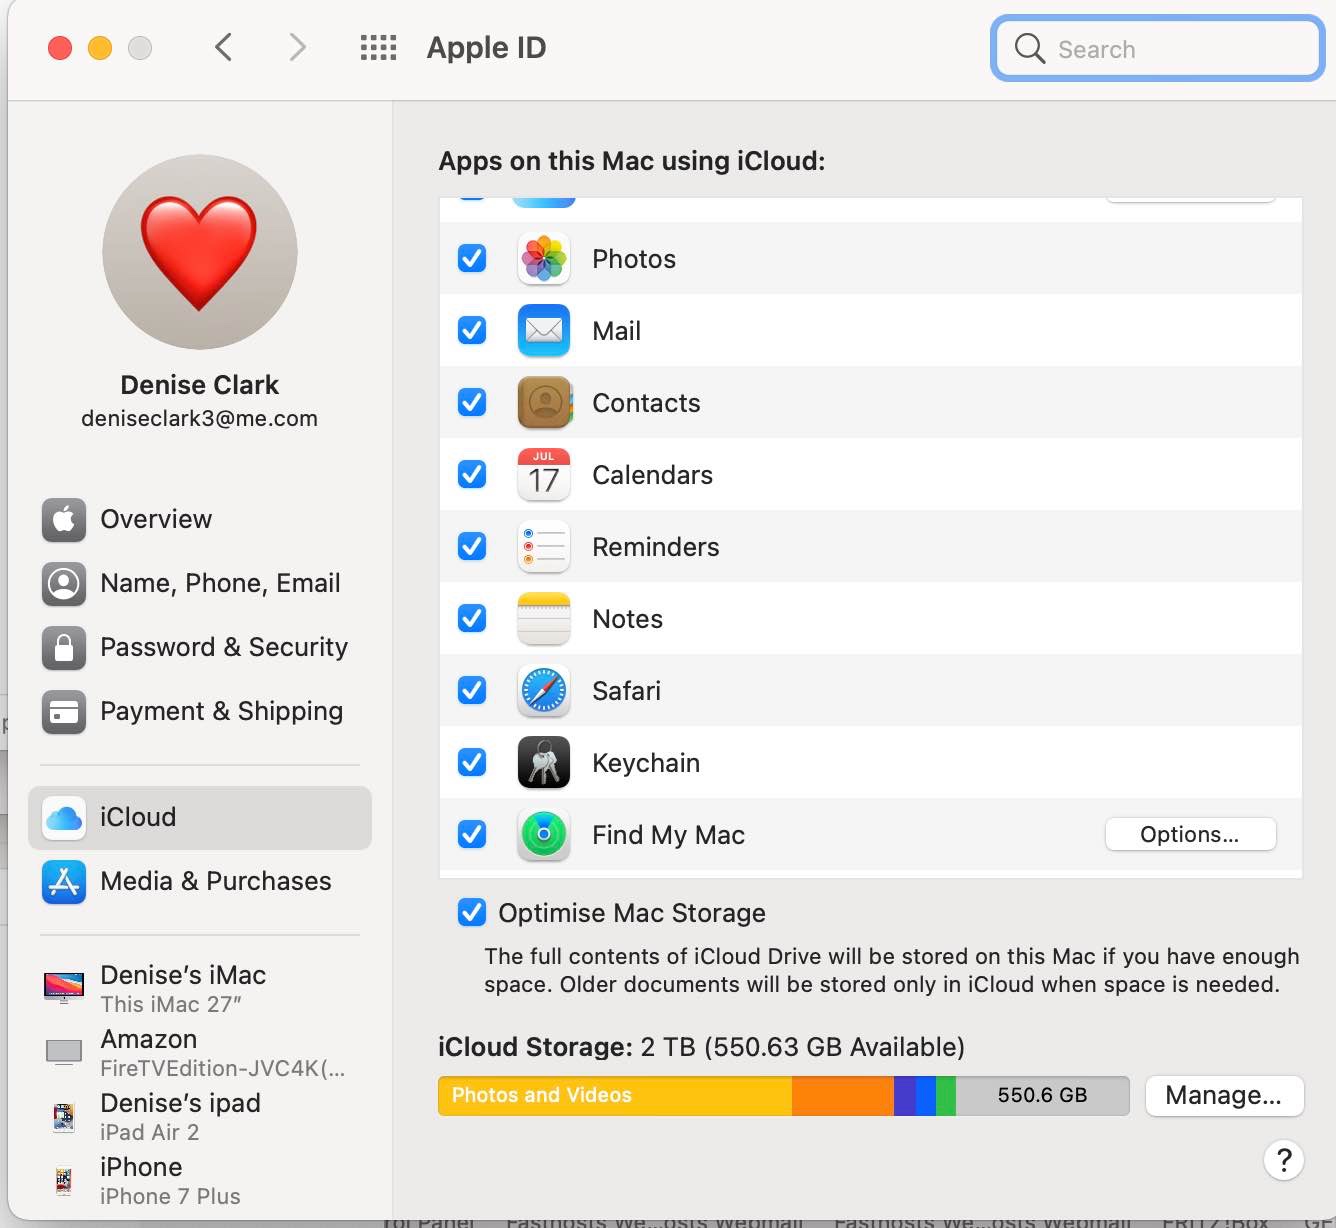
Task: Click the Keychain keys icon
Action: click(x=544, y=763)
